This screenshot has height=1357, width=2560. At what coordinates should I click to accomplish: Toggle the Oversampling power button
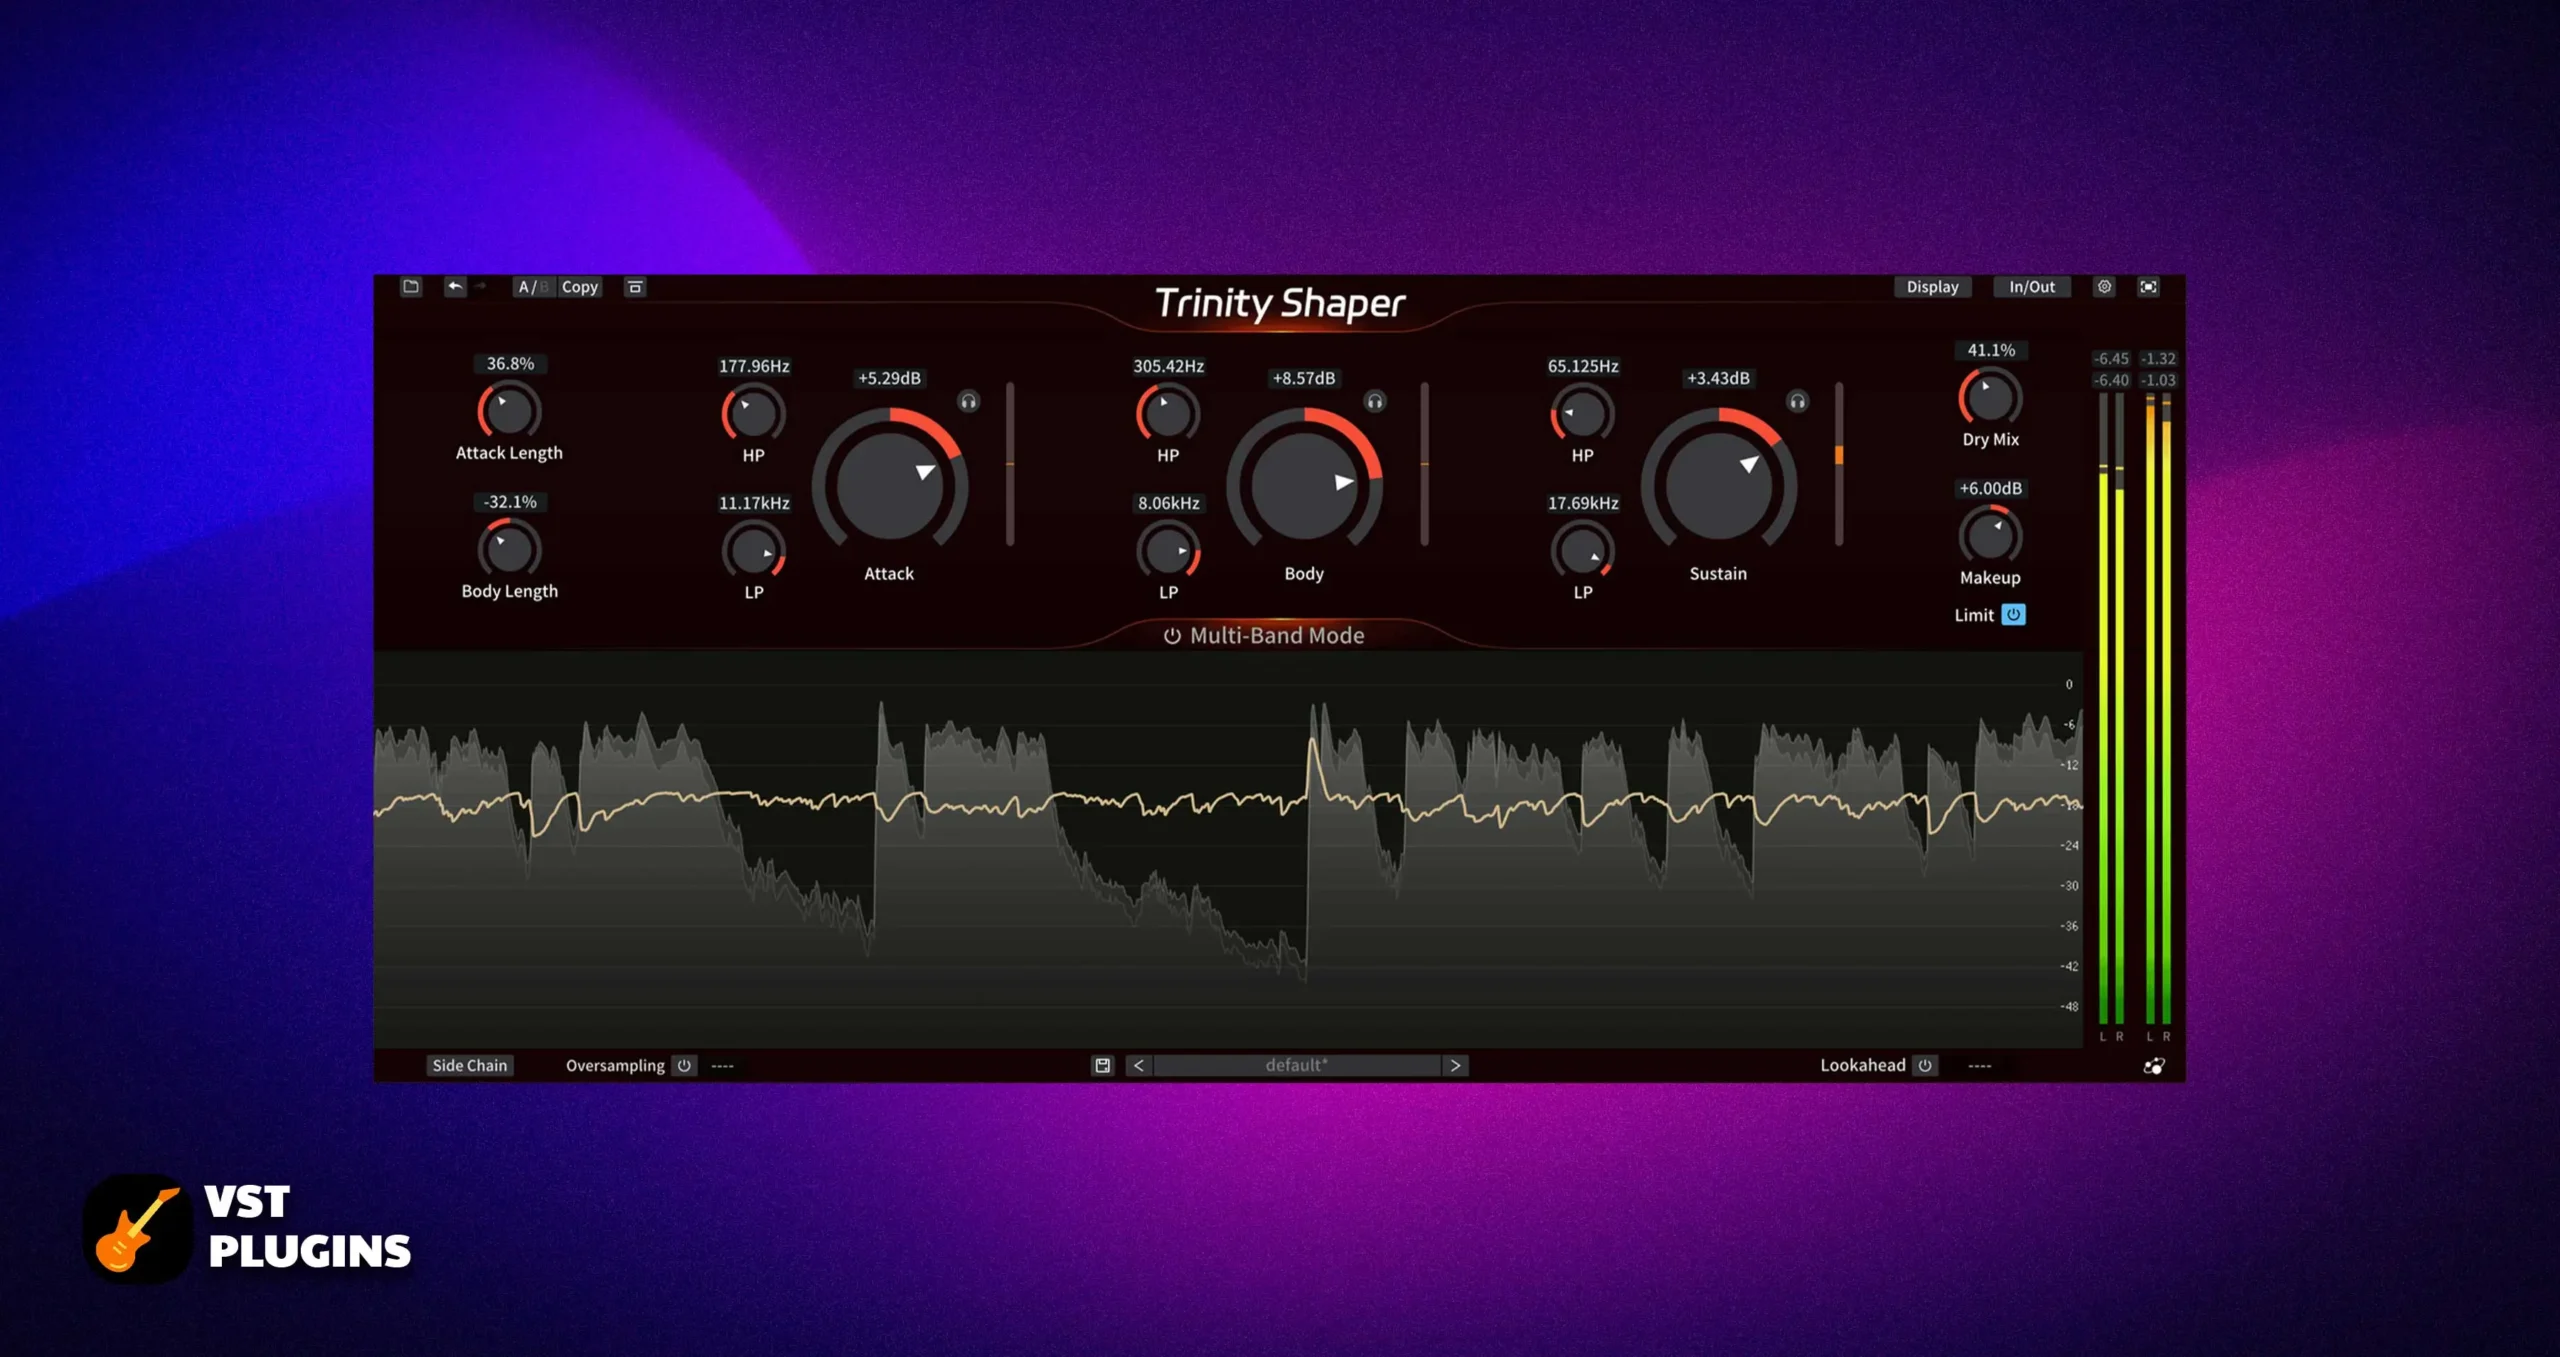click(684, 1065)
